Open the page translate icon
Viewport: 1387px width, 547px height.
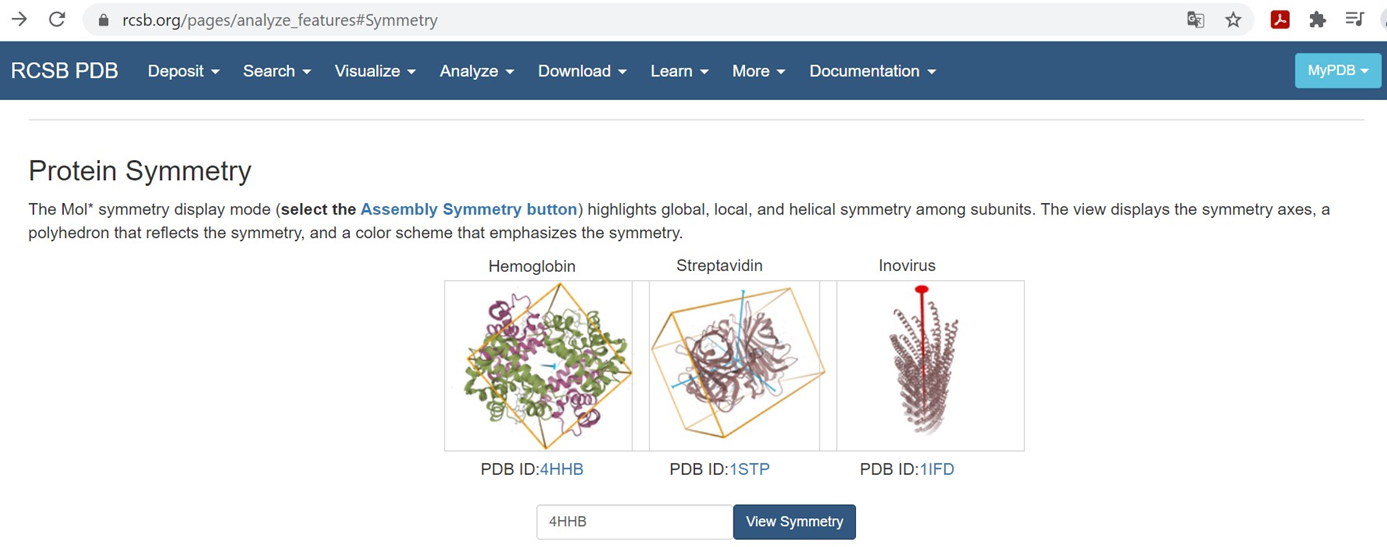pyautogui.click(x=1195, y=20)
